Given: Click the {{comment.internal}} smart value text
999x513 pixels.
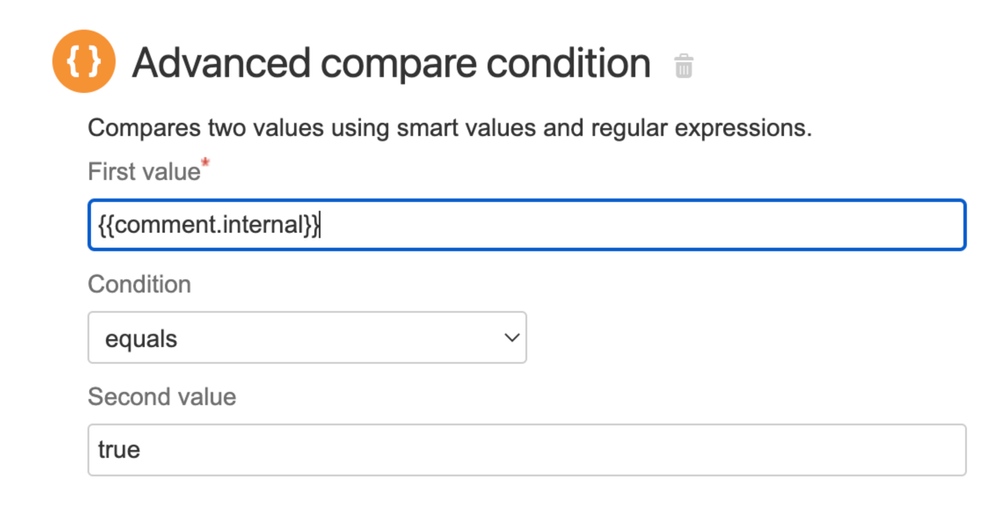Looking at the screenshot, I should (x=209, y=226).
